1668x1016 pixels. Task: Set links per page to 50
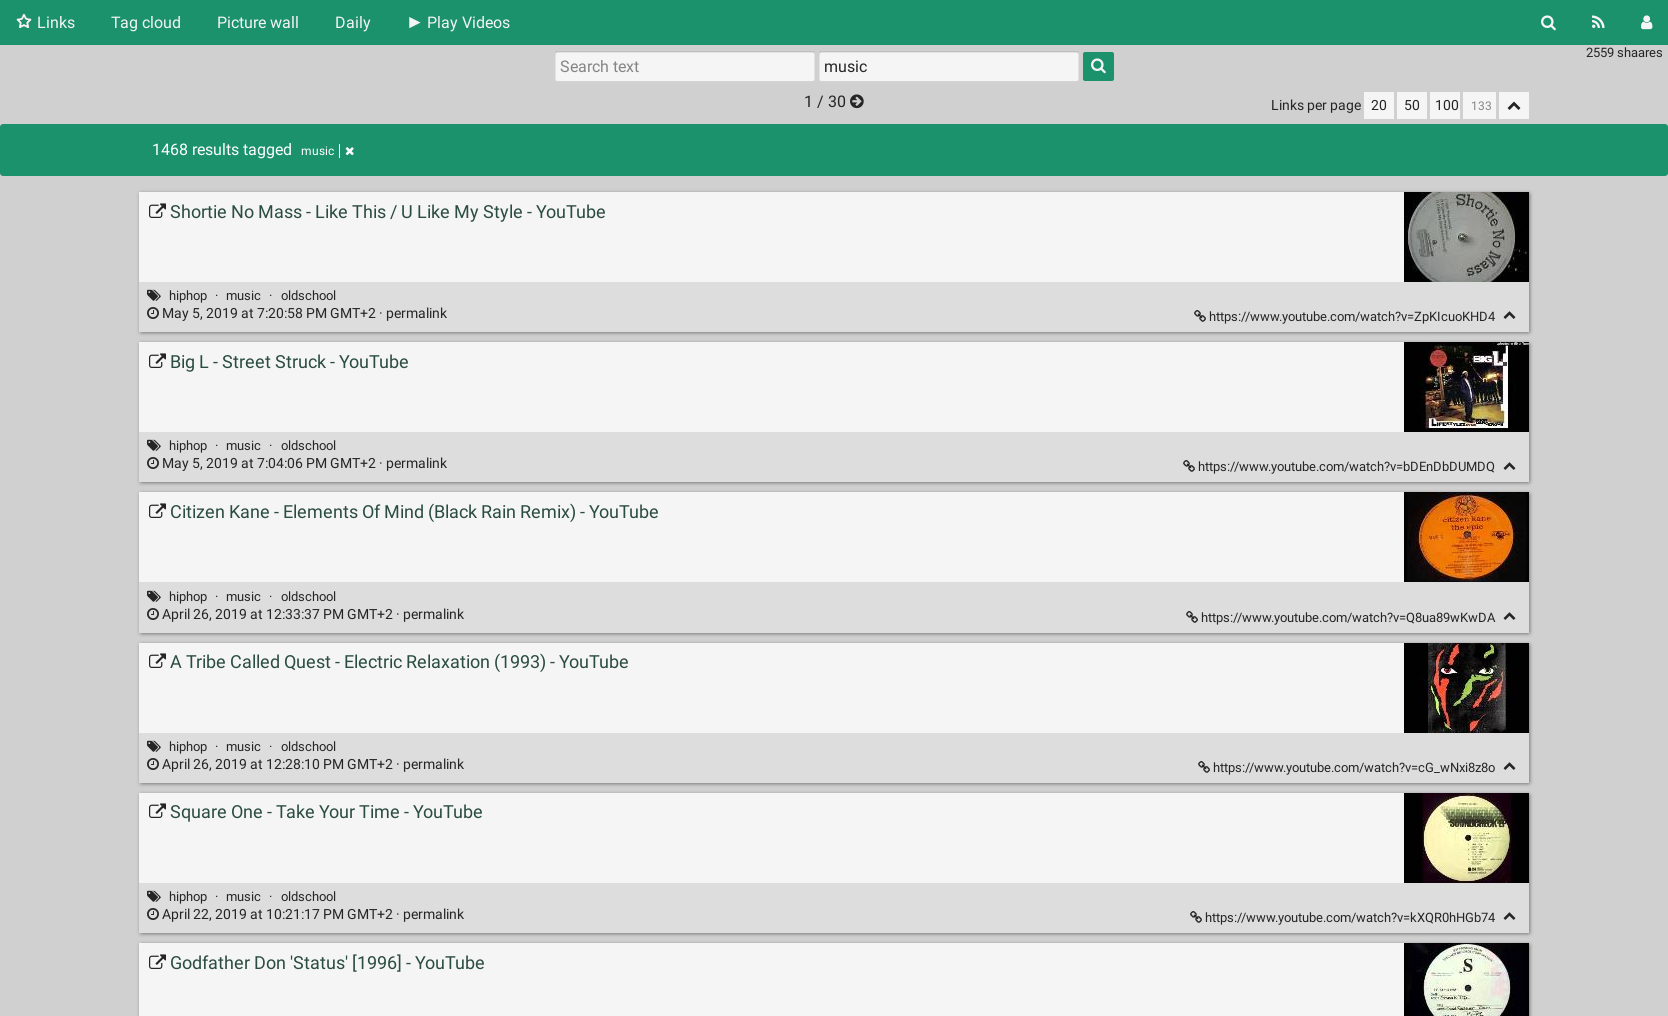[x=1411, y=106]
